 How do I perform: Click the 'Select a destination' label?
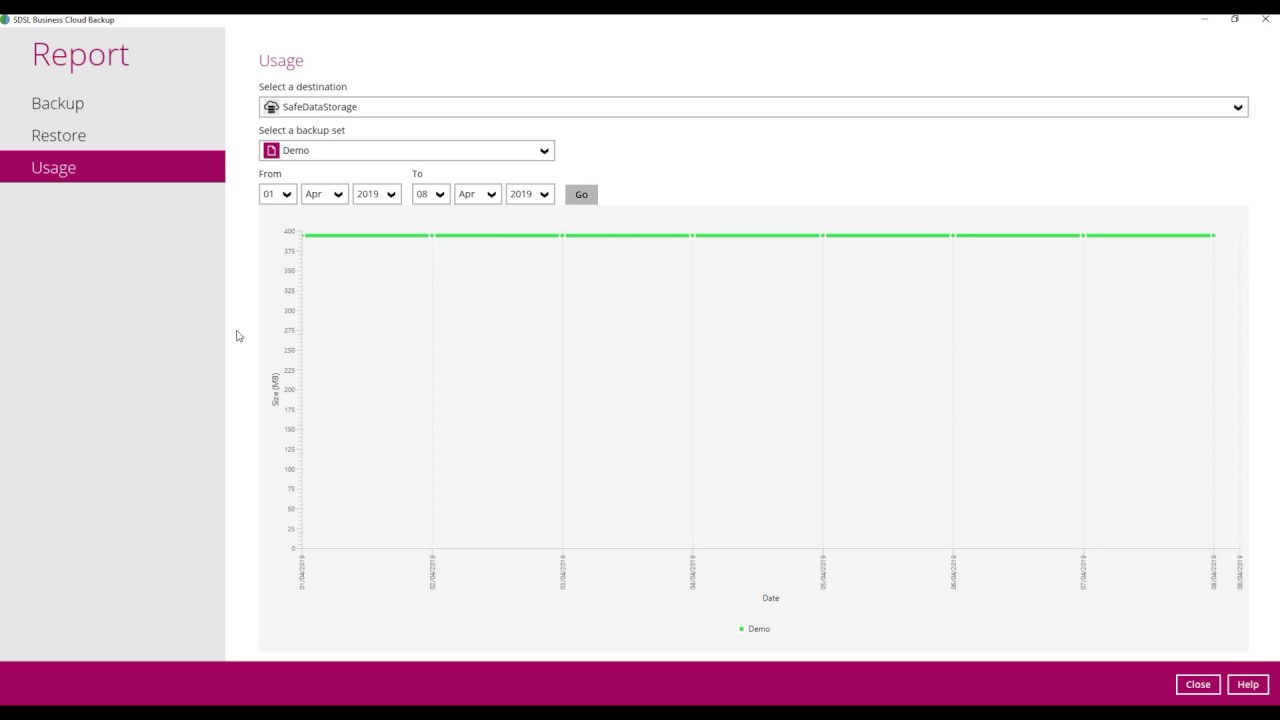[303, 87]
